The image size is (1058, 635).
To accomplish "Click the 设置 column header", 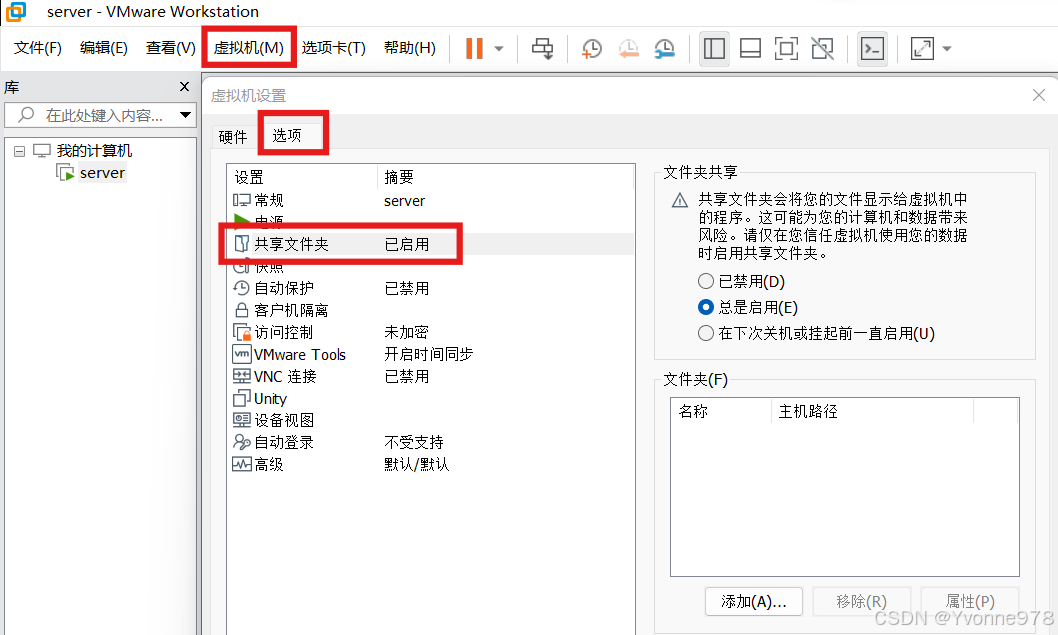I will pos(302,177).
